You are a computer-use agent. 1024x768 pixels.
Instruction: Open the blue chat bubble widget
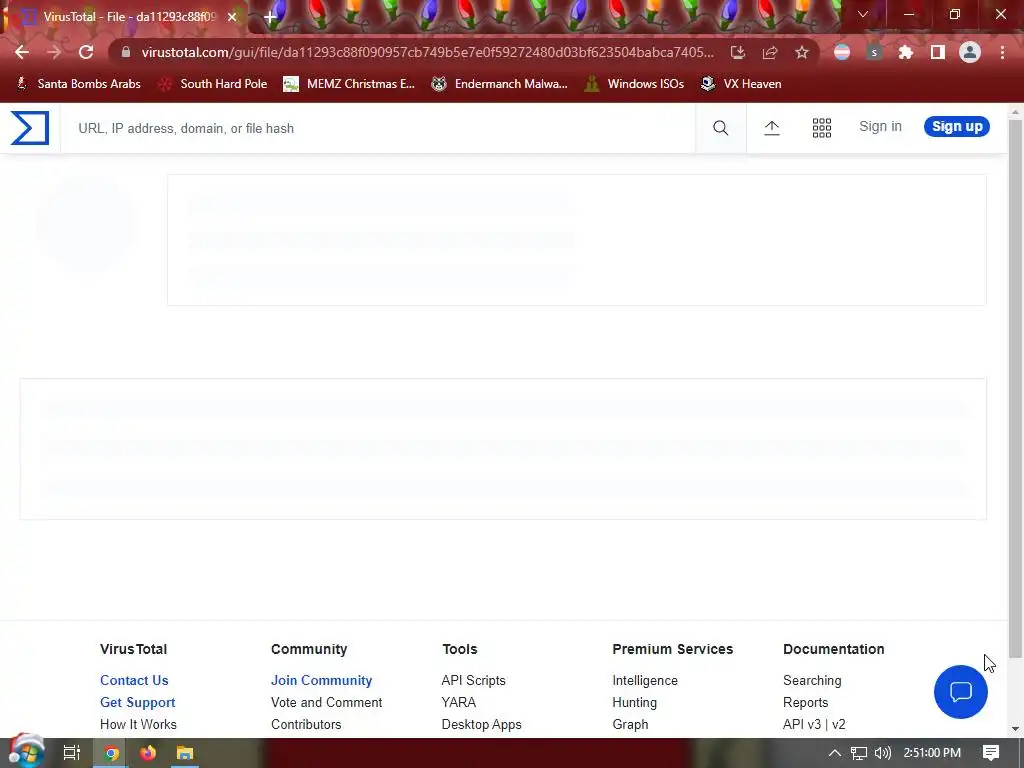pos(961,692)
